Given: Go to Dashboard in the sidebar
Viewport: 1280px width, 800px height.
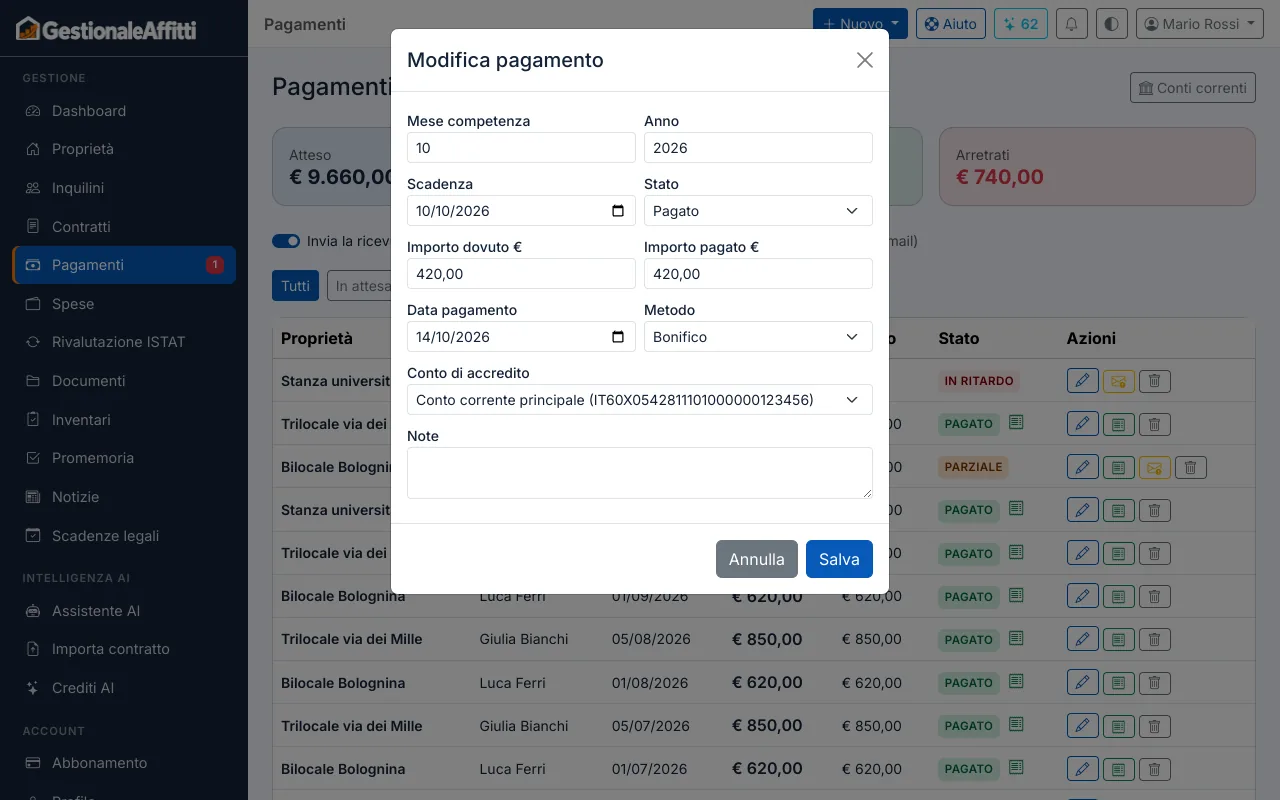Looking at the screenshot, I should tap(124, 111).
